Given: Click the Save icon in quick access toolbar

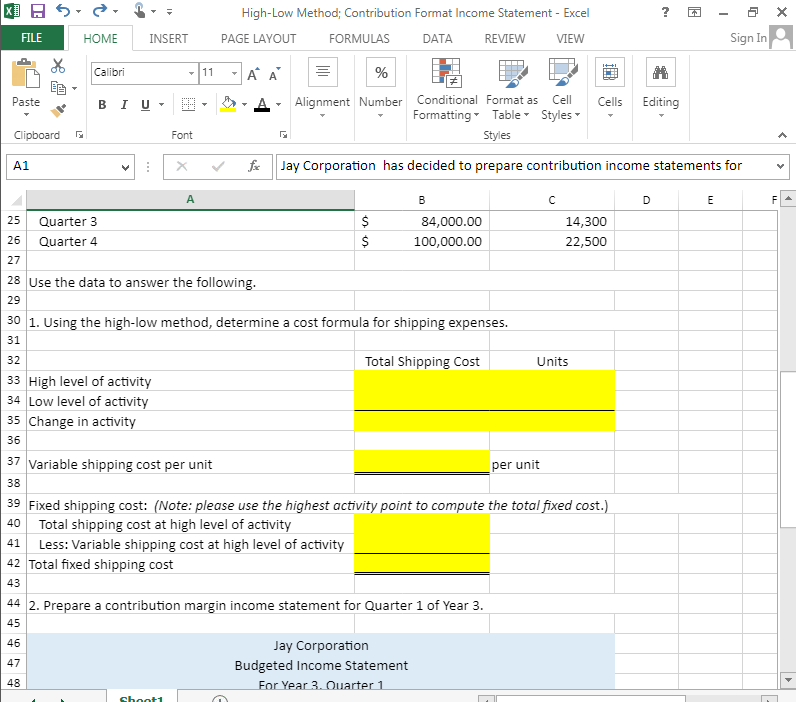Looking at the screenshot, I should (x=38, y=11).
